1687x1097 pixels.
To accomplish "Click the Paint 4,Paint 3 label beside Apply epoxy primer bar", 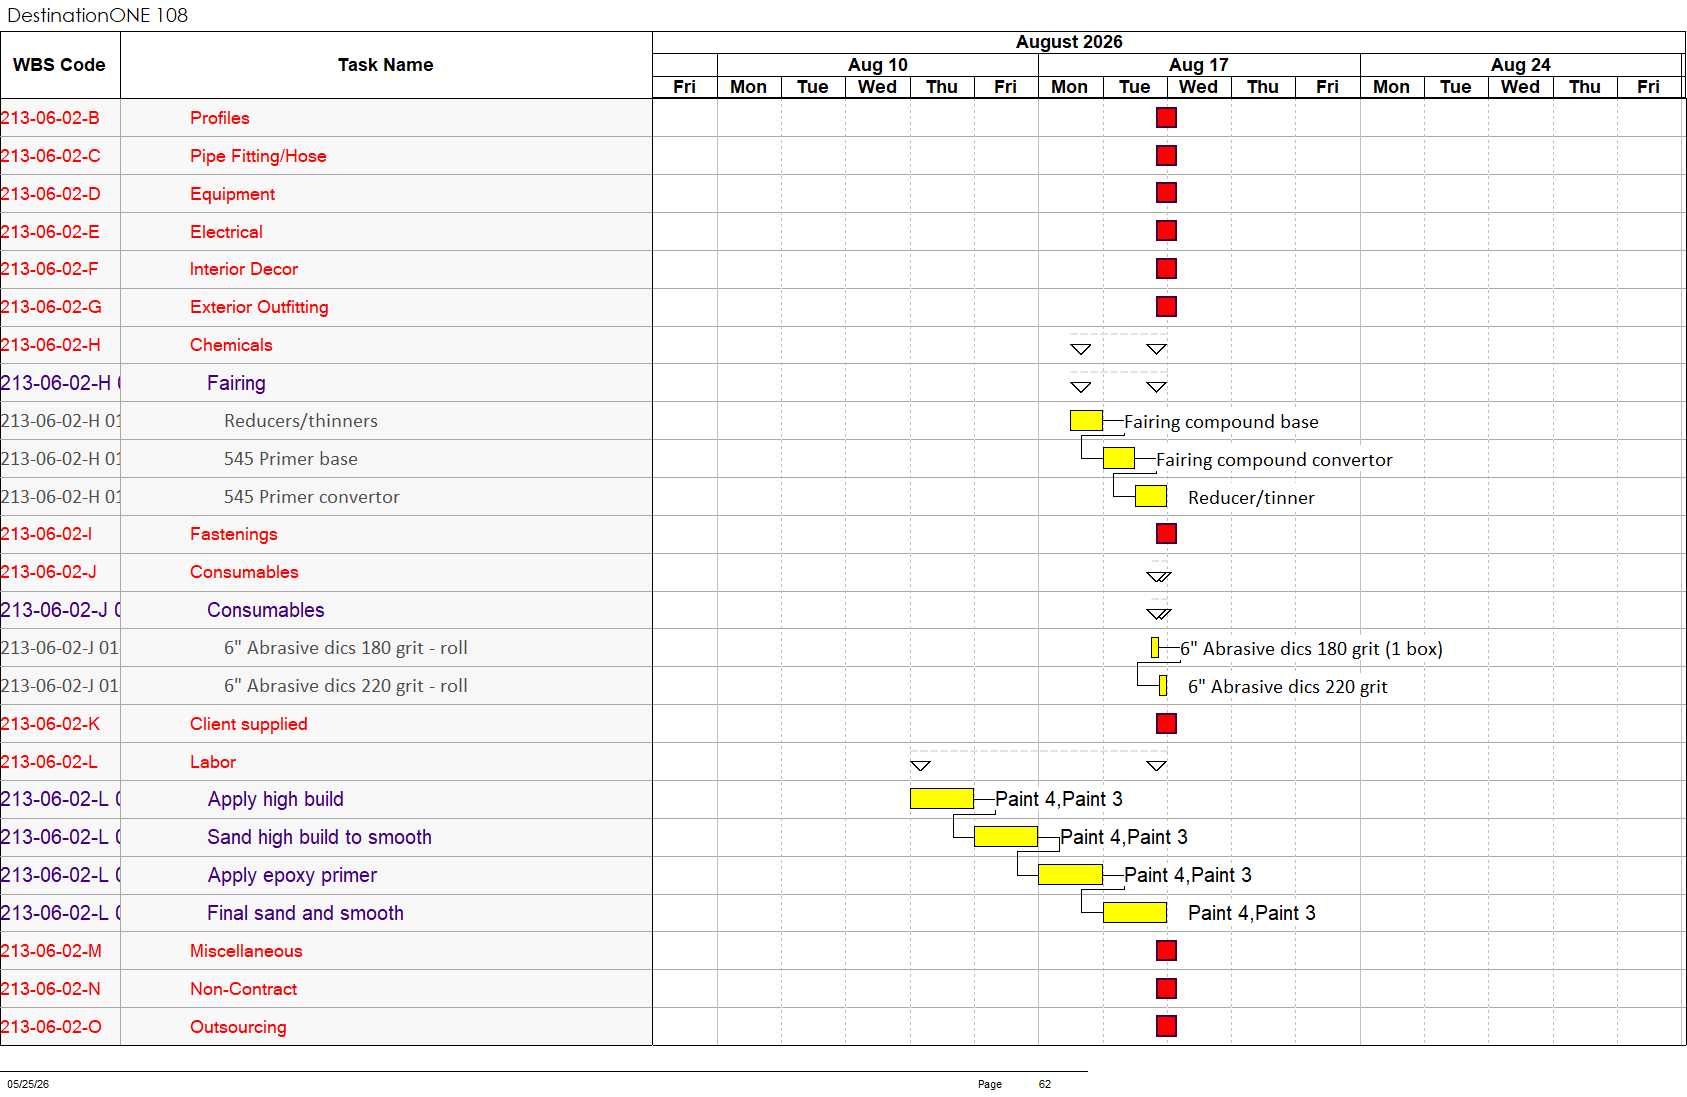I will point(1188,875).
